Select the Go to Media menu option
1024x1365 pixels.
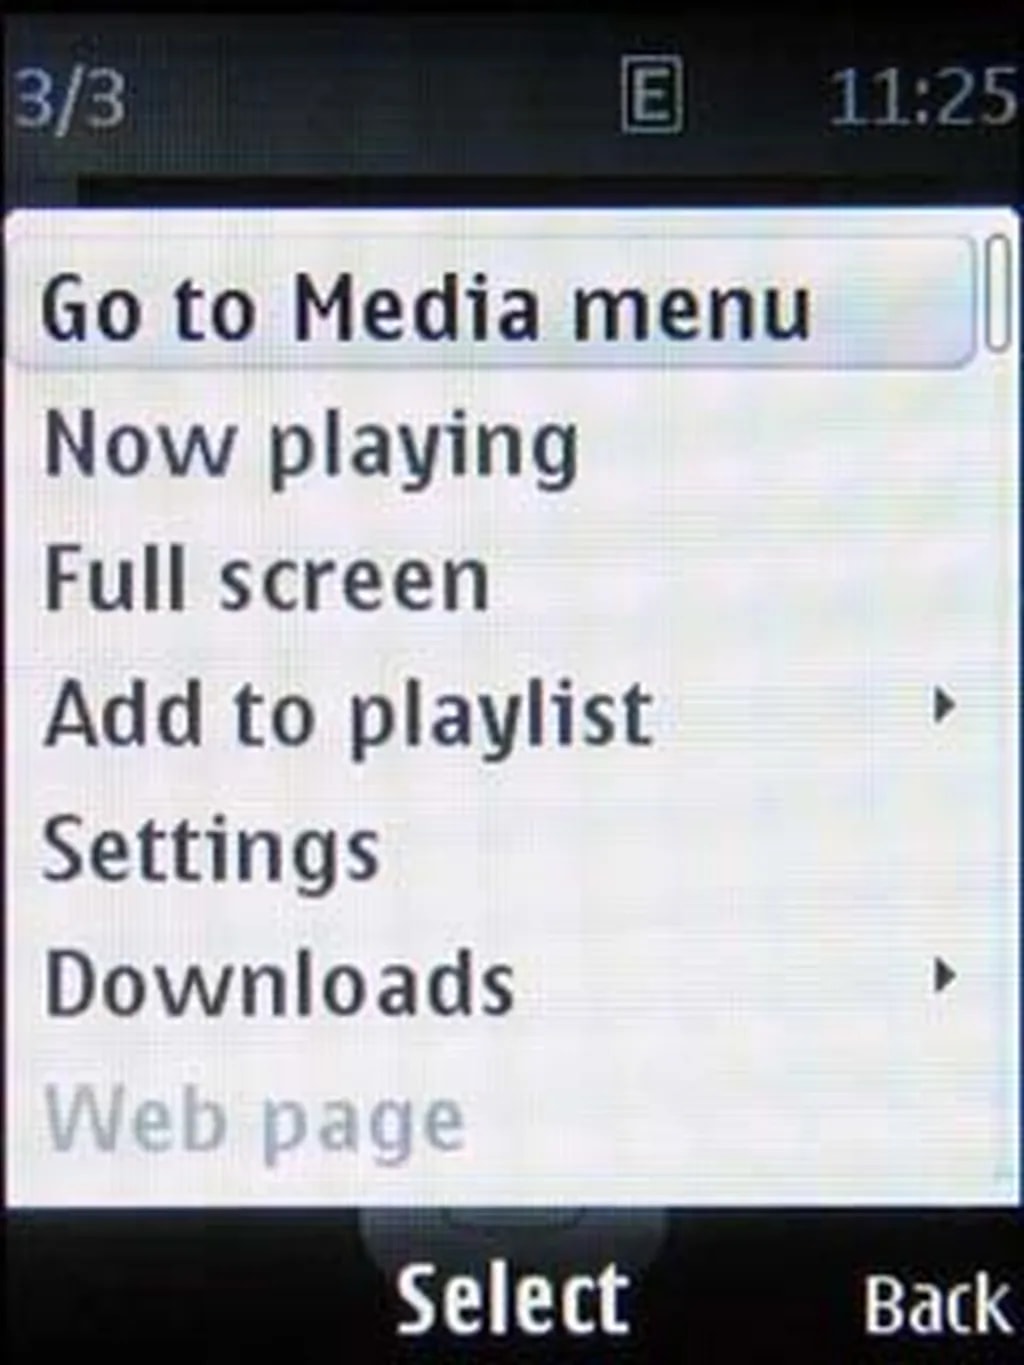(490, 304)
